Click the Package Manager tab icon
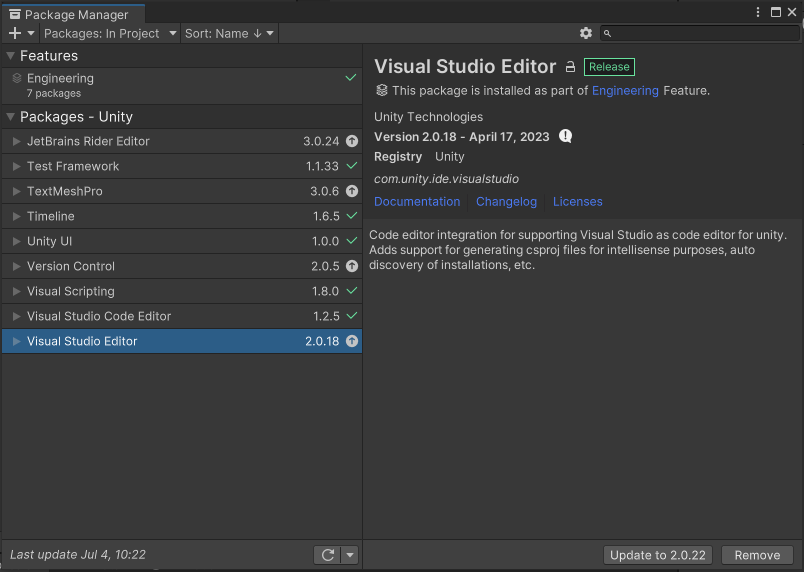This screenshot has height=572, width=804. (15, 14)
